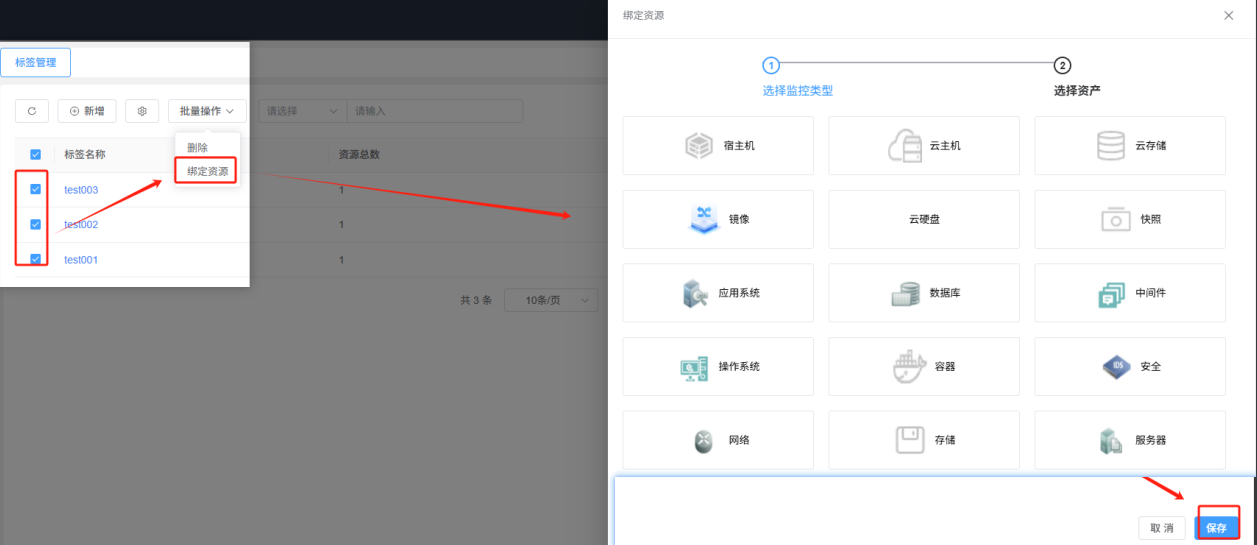This screenshot has height=545, width=1257.
Task: Toggle the select-all header checkbox
Action: [x=35, y=155]
